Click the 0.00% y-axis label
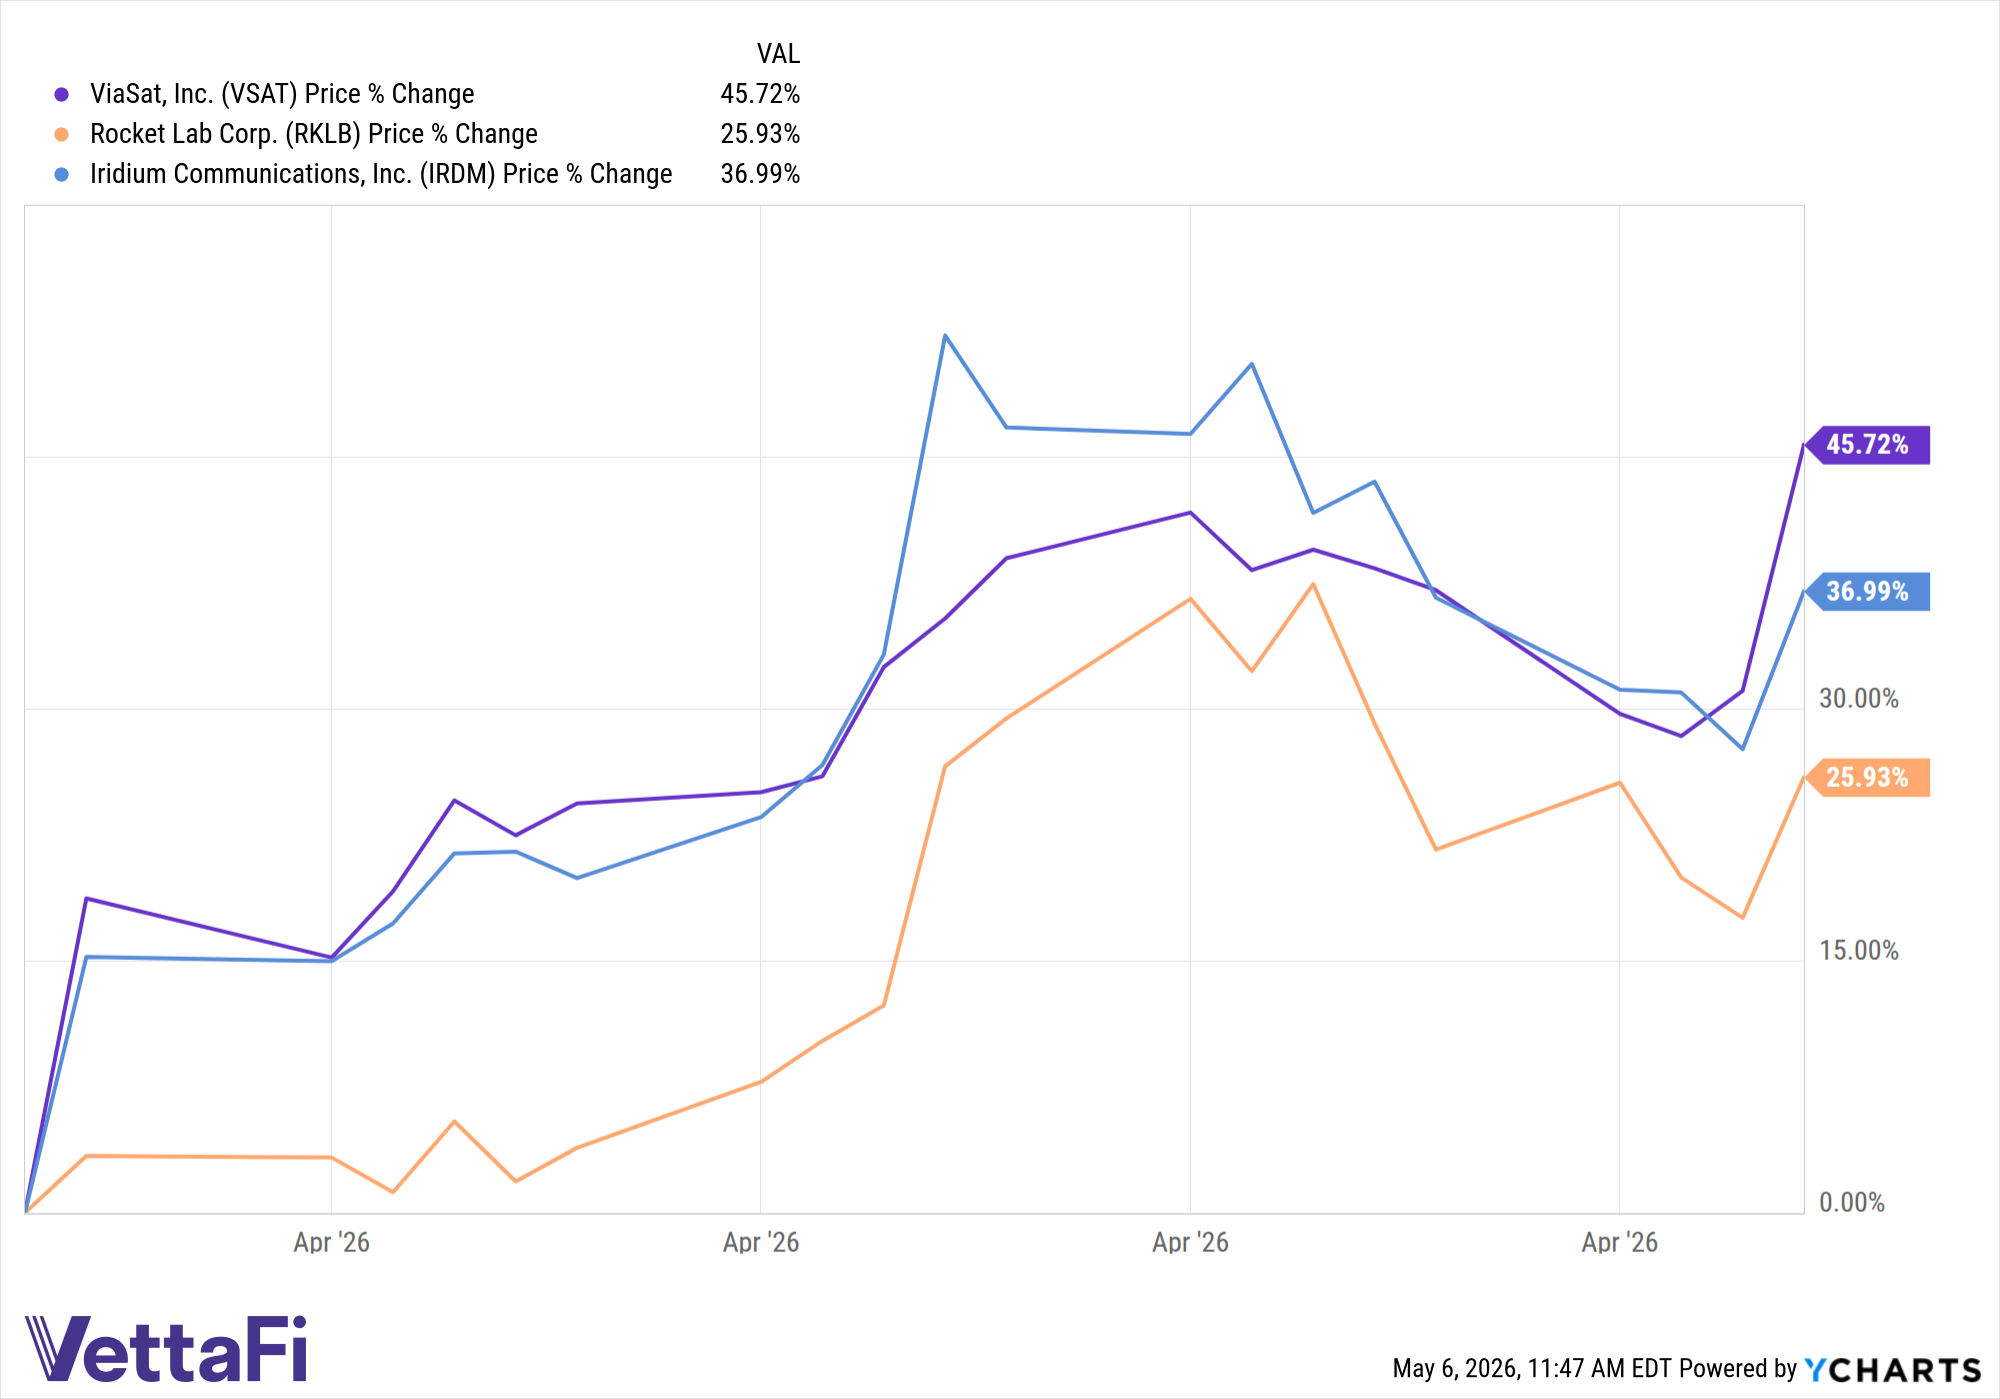Viewport: 2000px width, 1399px height. (1852, 1202)
